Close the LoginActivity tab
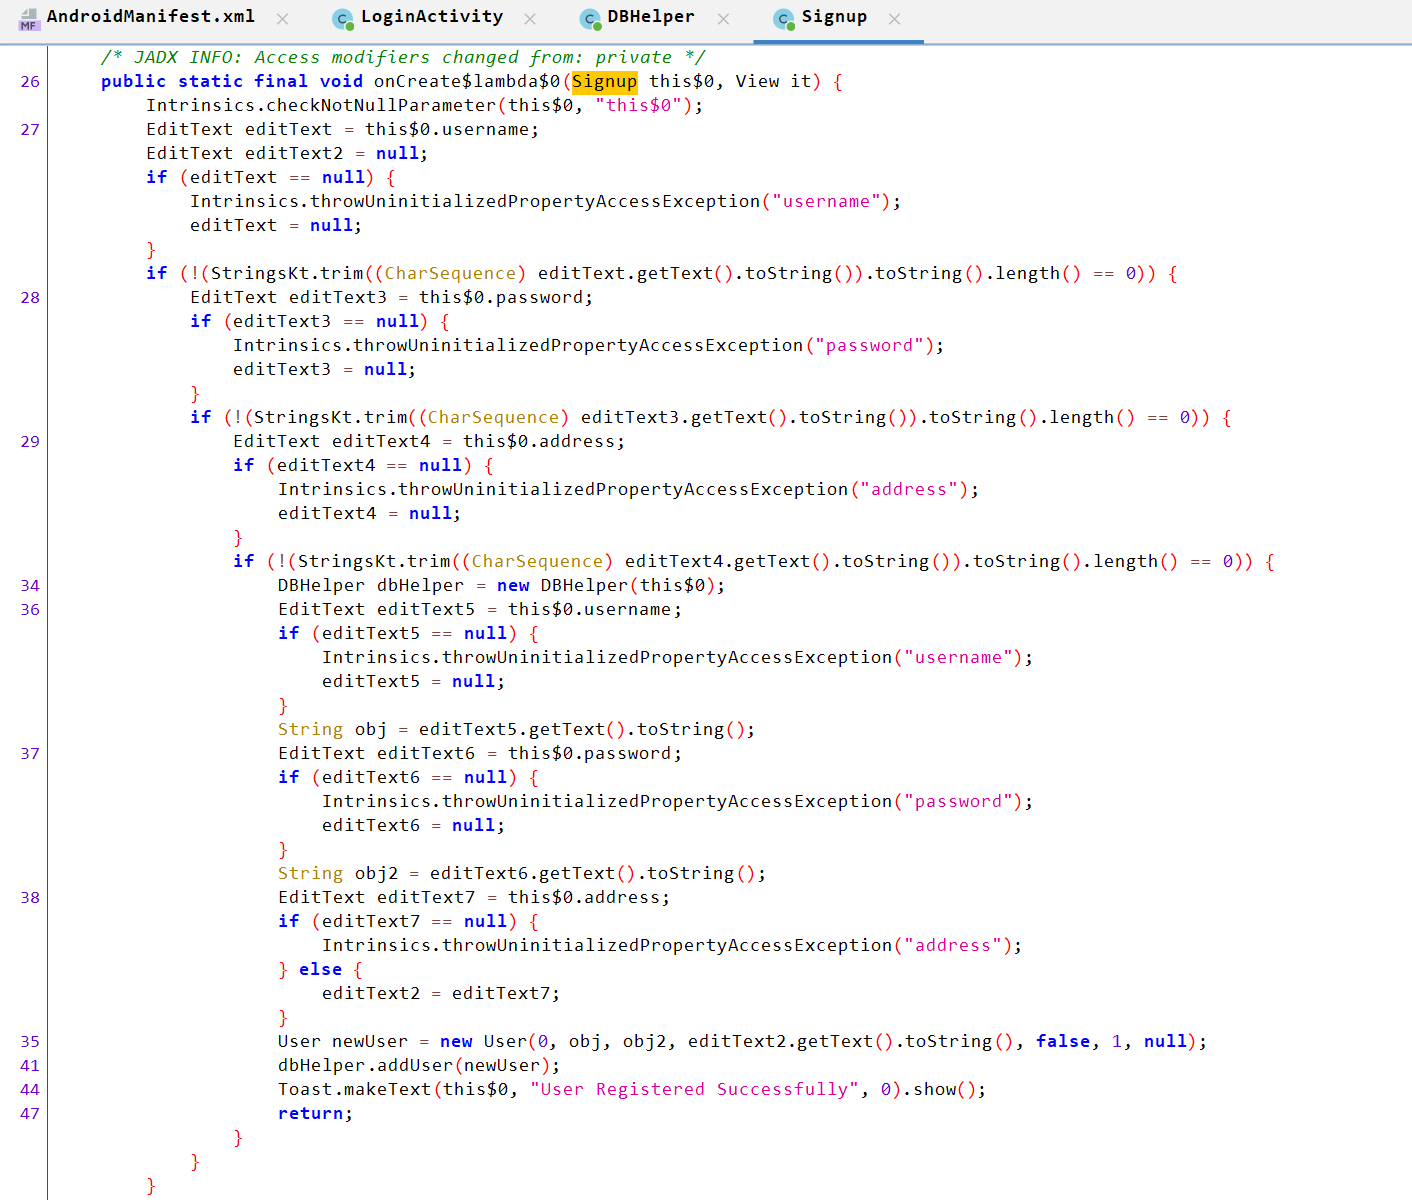The image size is (1412, 1200). (x=530, y=19)
